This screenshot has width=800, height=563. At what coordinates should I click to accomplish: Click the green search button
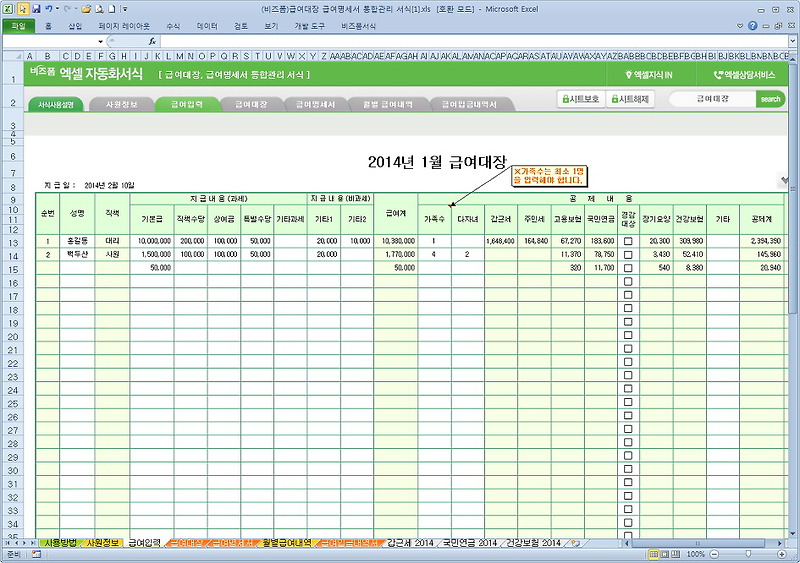click(x=770, y=99)
